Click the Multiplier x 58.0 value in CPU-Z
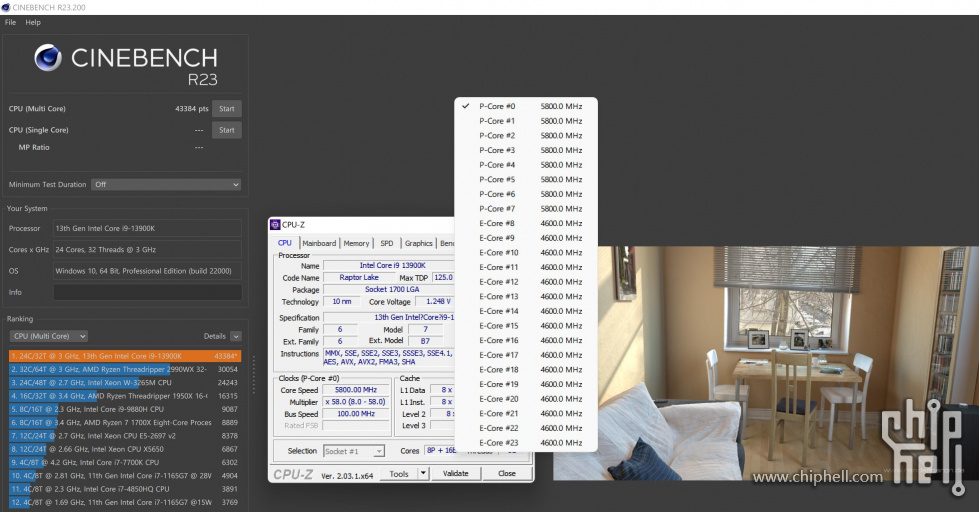Screen dimensions: 979x512 pyautogui.click(x=356, y=402)
